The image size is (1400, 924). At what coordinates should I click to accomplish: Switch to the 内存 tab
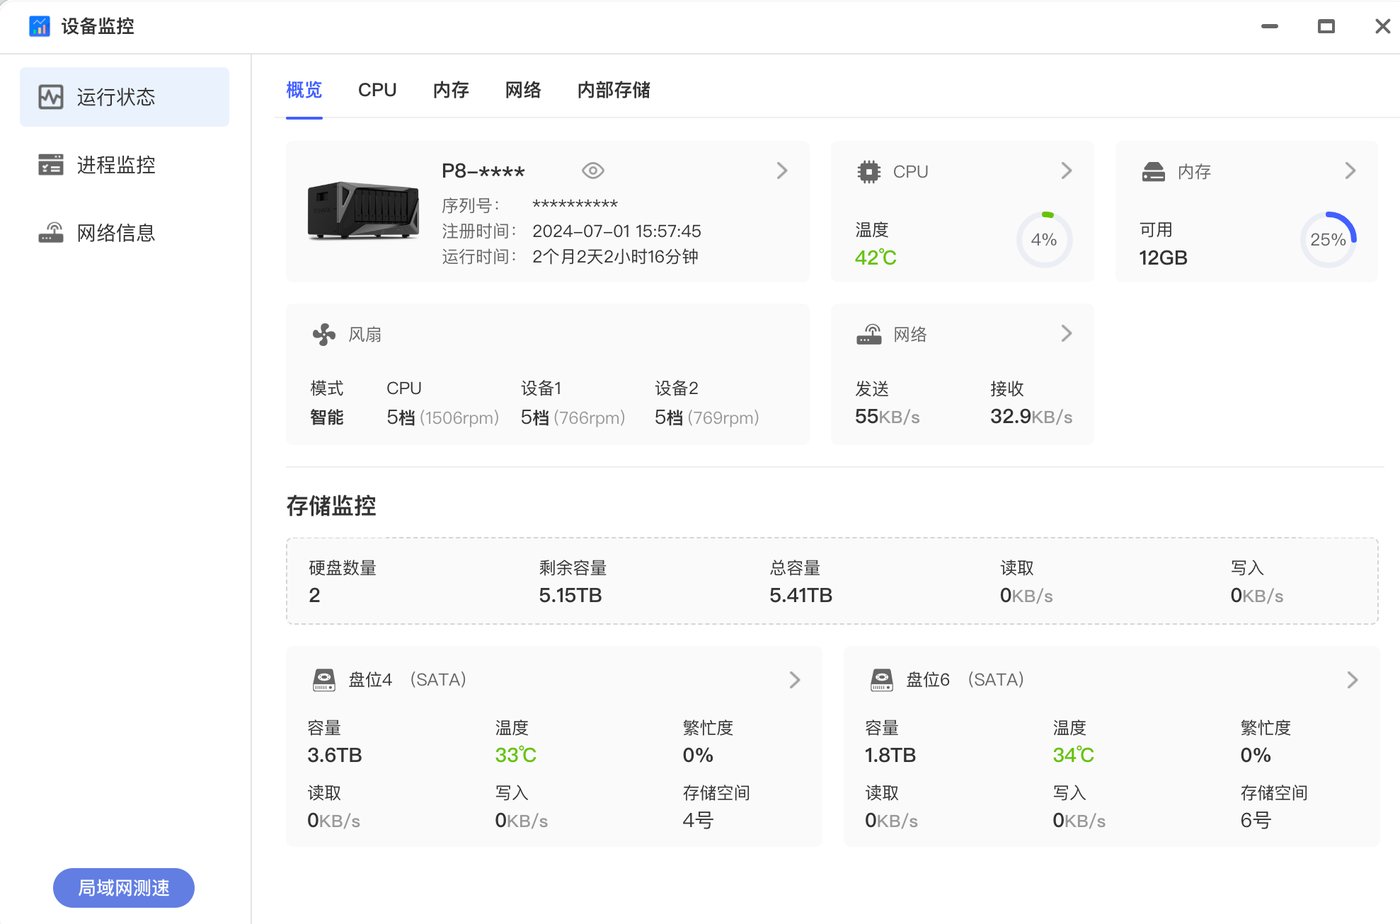(x=451, y=90)
